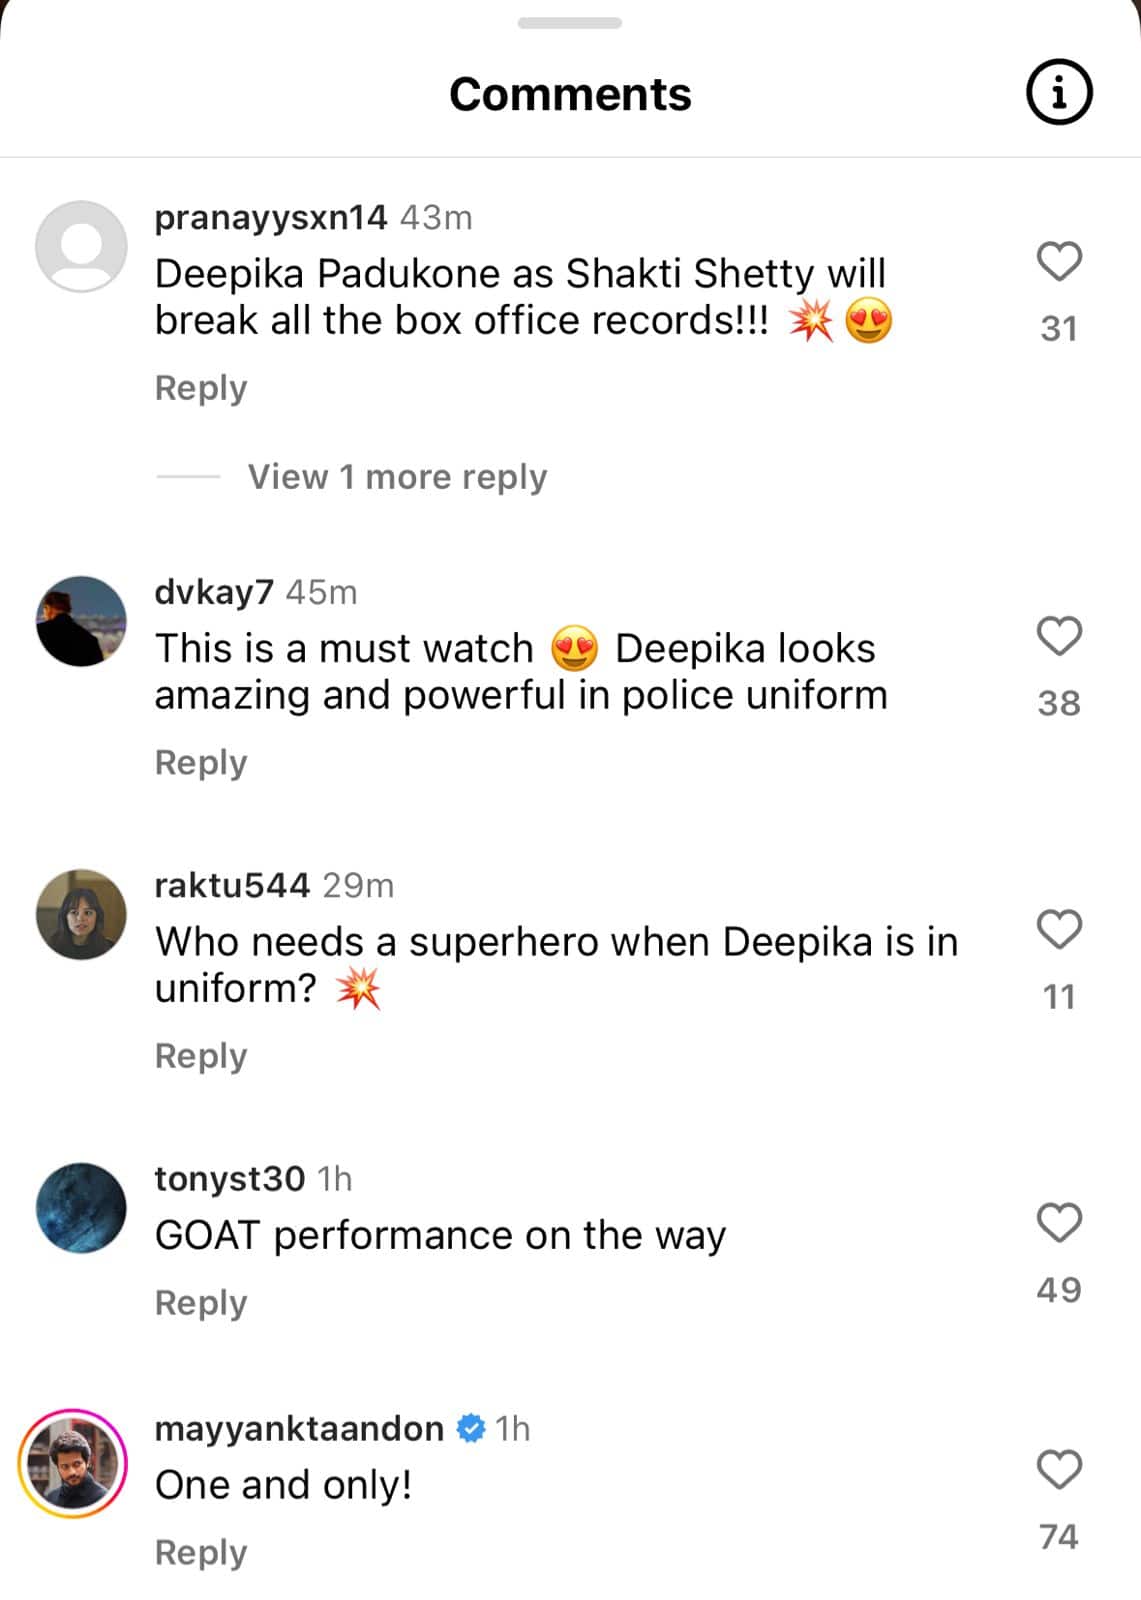Reply to dvkay7's comment
Image resolution: width=1141 pixels, height=1600 pixels.
[200, 763]
